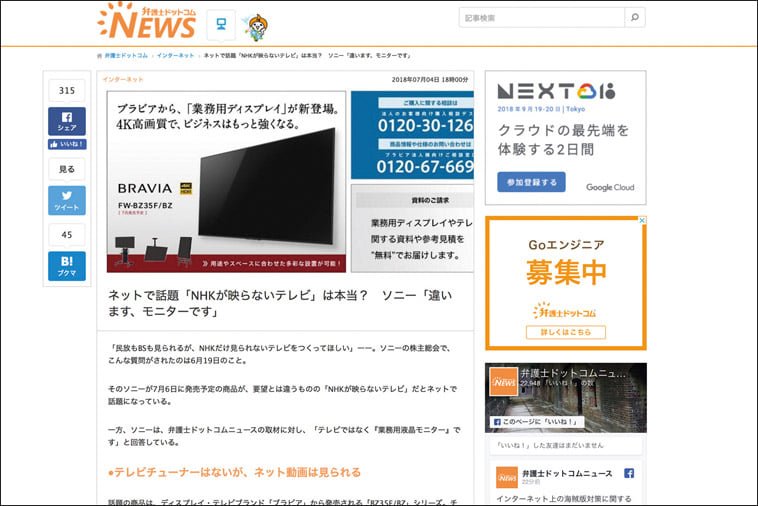Focus the article search input field

click(x=542, y=17)
